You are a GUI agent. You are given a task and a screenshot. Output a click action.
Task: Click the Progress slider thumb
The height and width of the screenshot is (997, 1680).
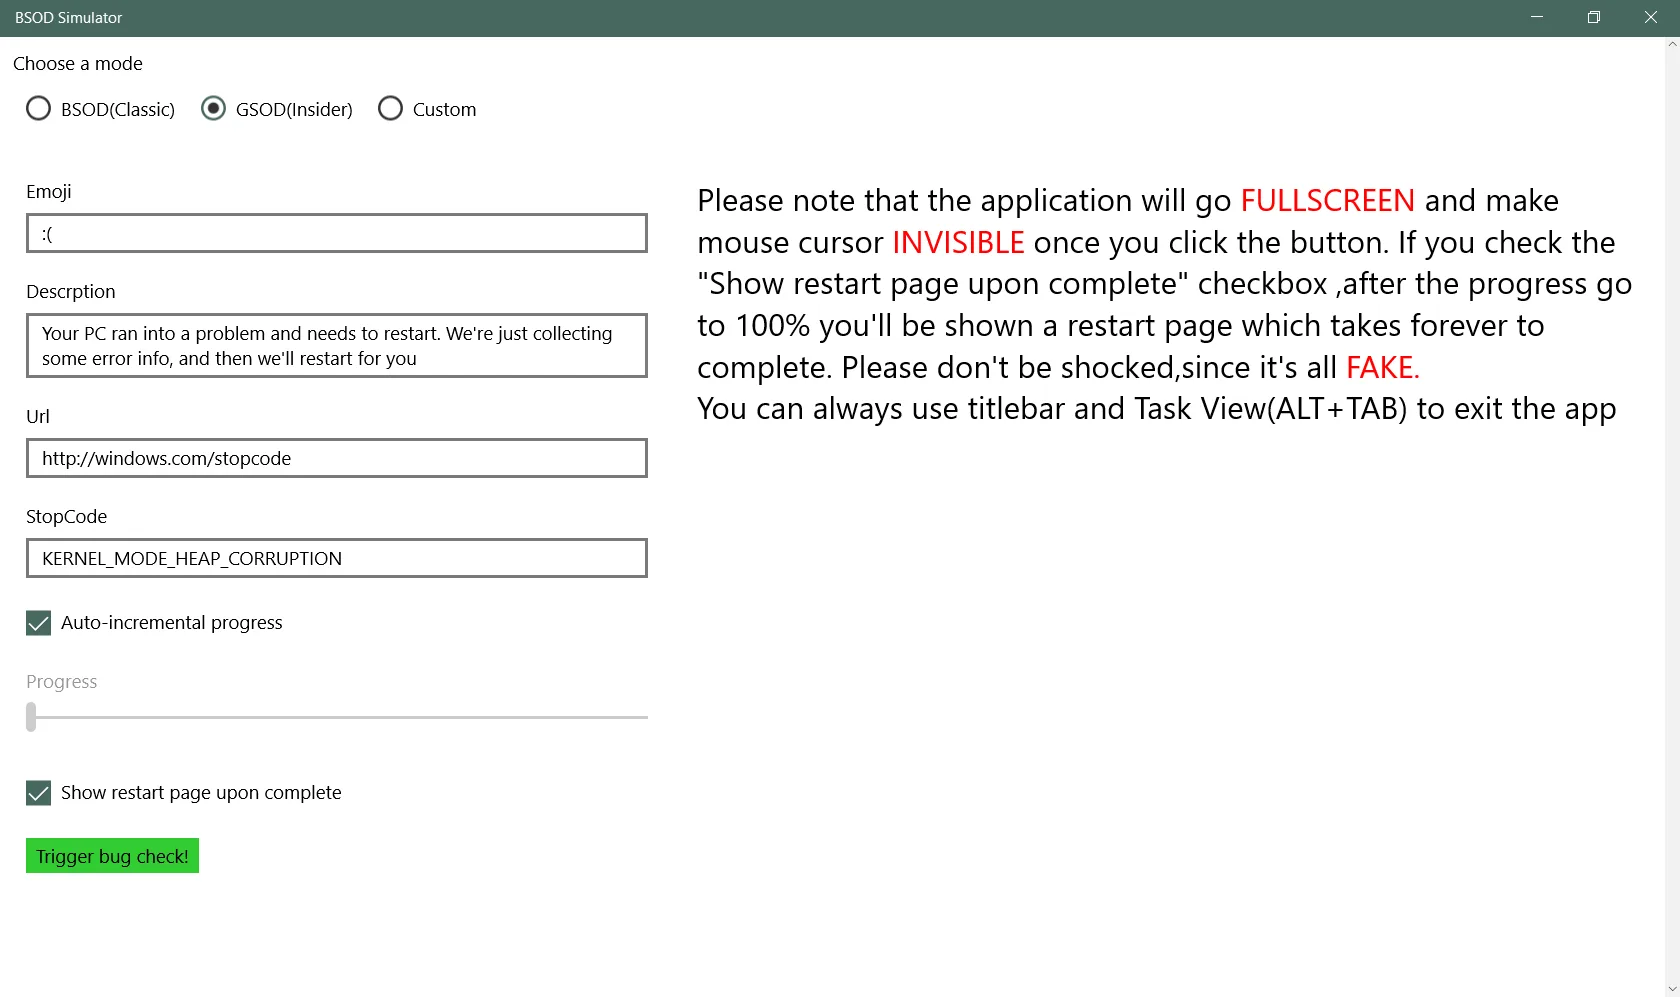[x=31, y=717]
